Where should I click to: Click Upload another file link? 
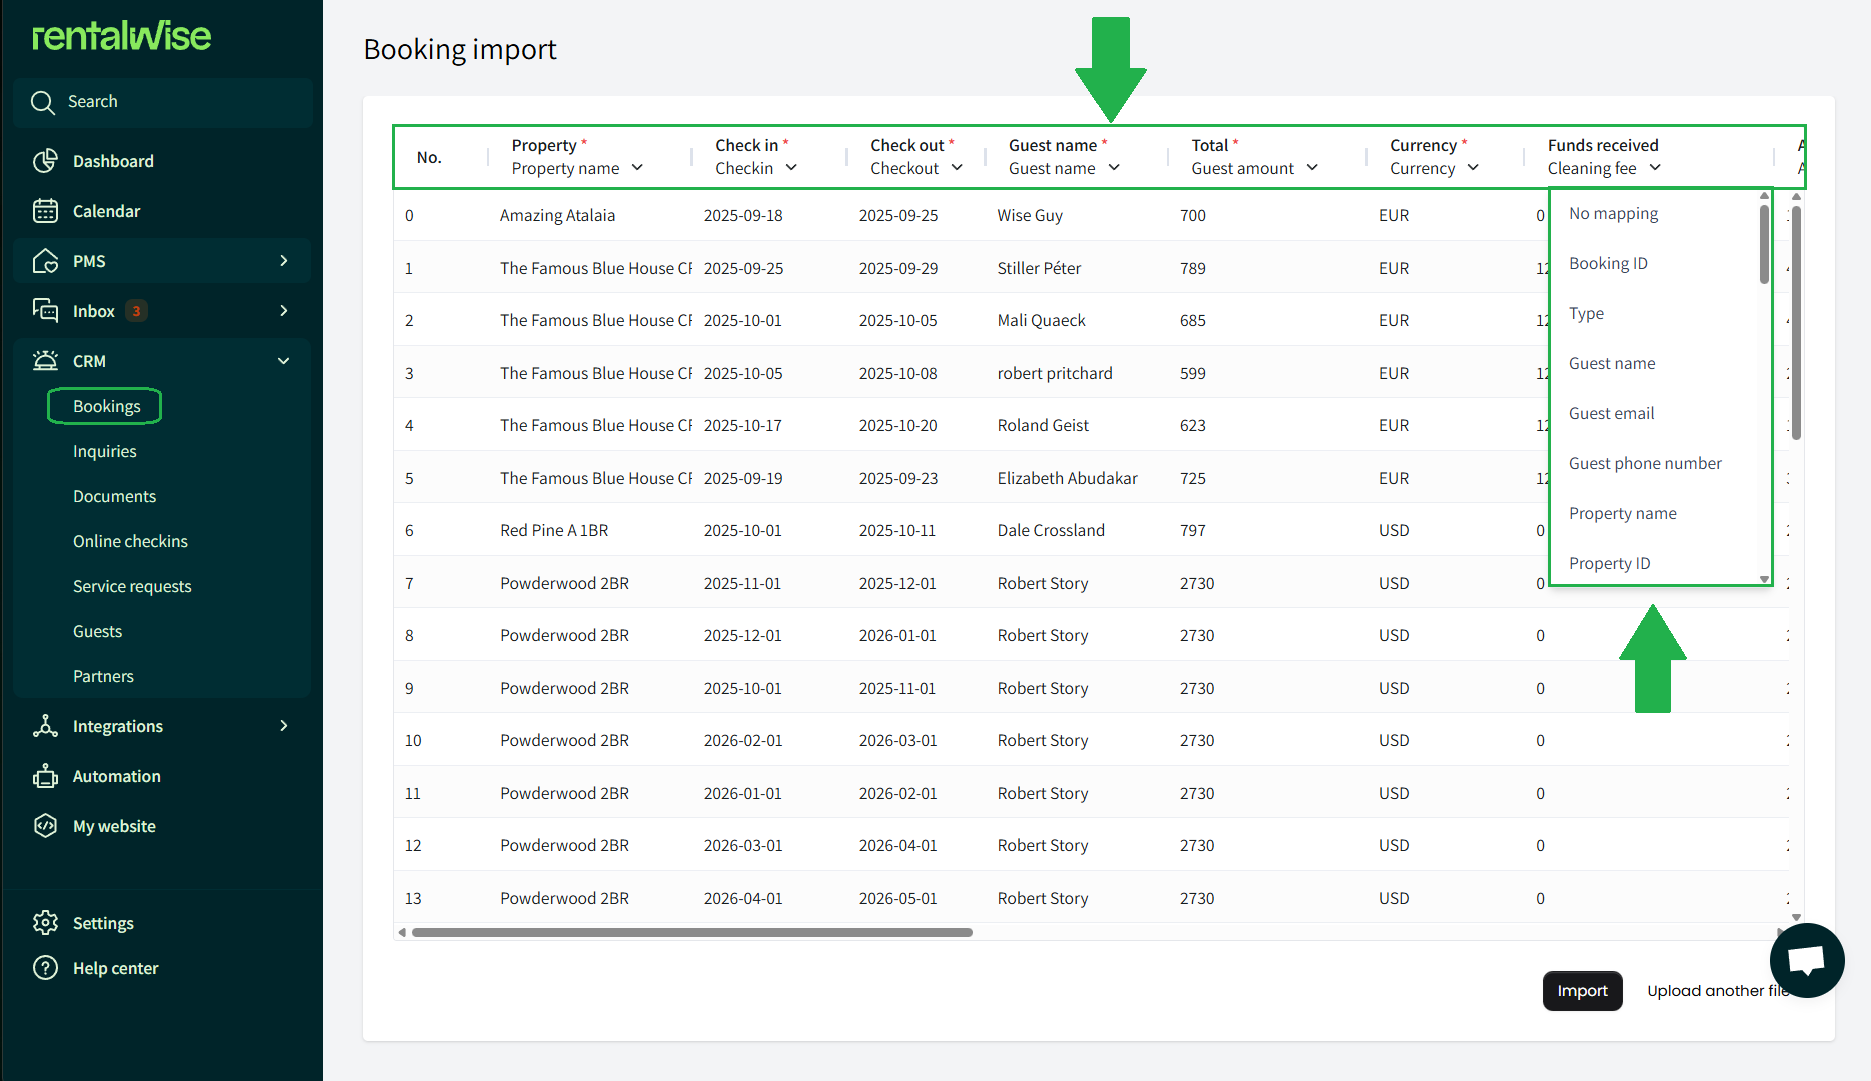pyautogui.click(x=1712, y=991)
